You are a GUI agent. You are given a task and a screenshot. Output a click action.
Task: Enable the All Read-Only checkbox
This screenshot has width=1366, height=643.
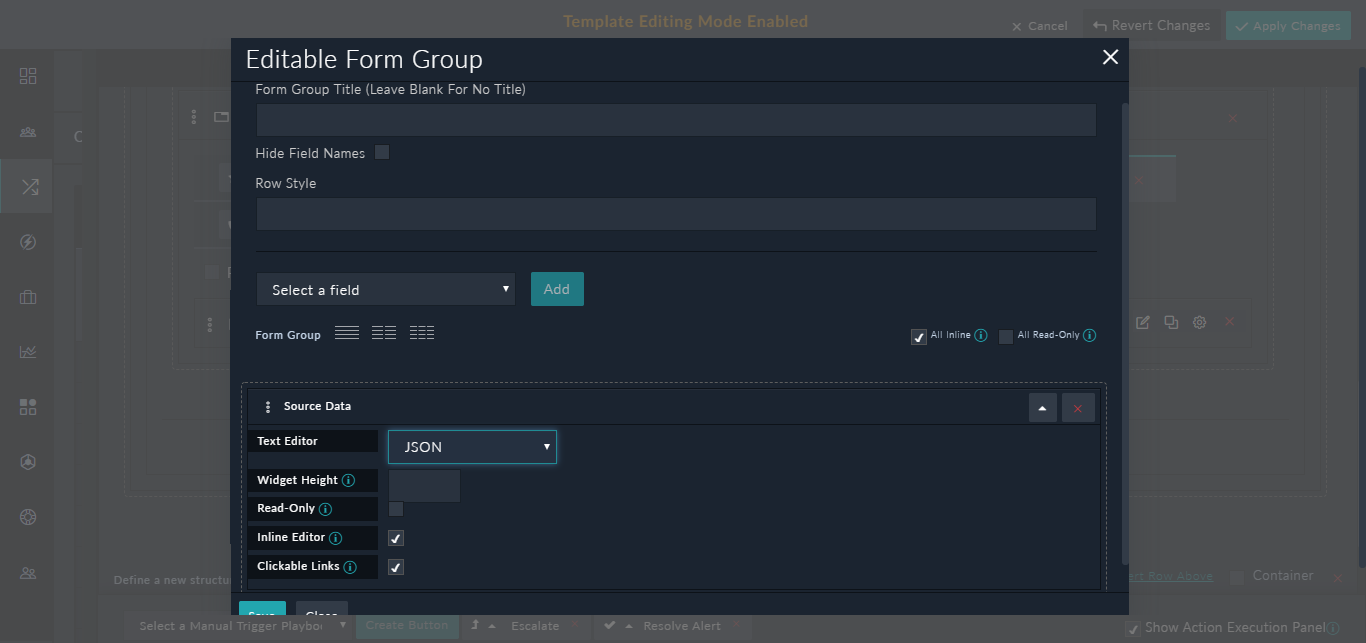pos(1006,336)
